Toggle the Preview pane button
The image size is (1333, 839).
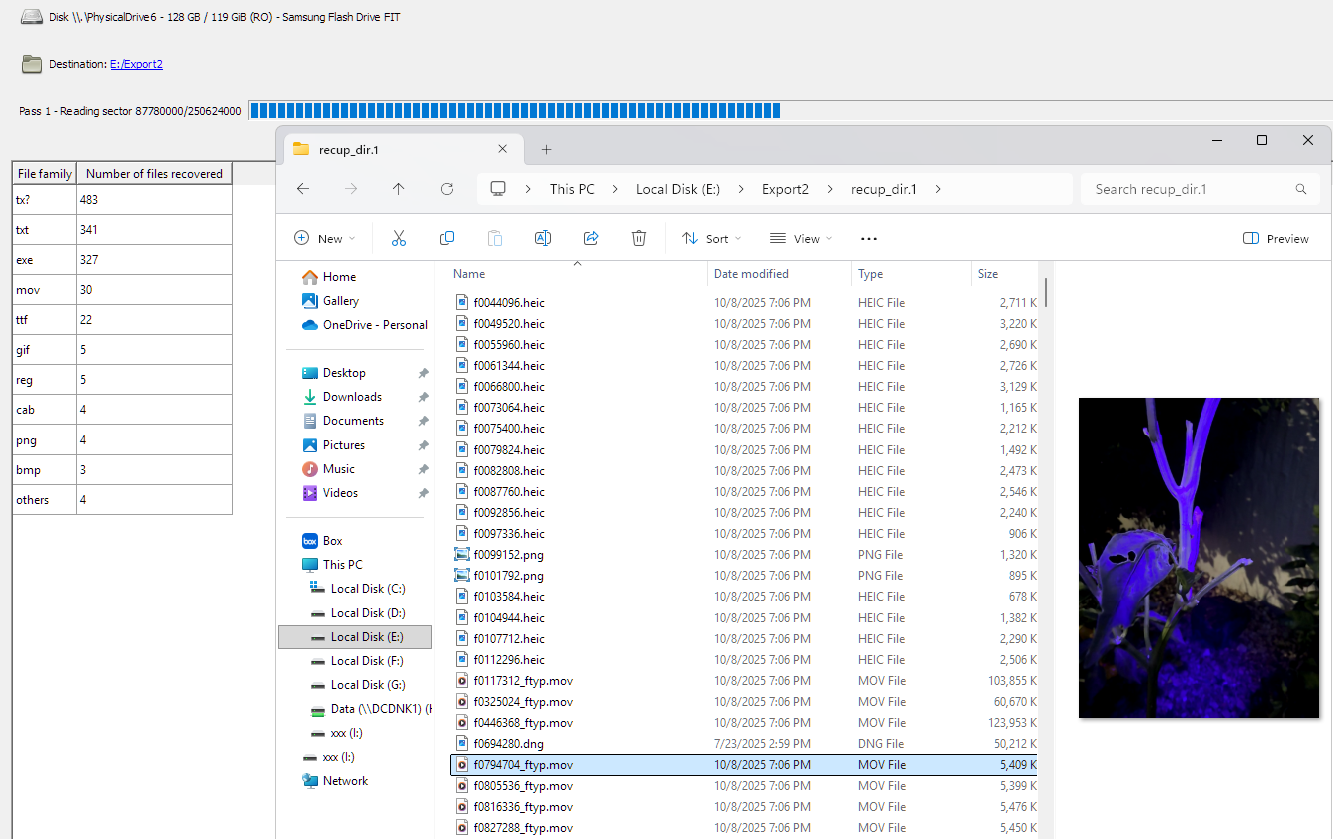[1276, 239]
